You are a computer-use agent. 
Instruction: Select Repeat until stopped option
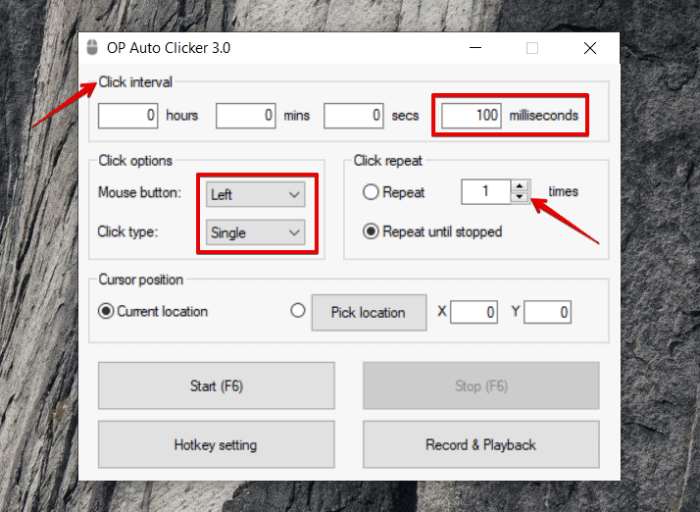point(371,232)
